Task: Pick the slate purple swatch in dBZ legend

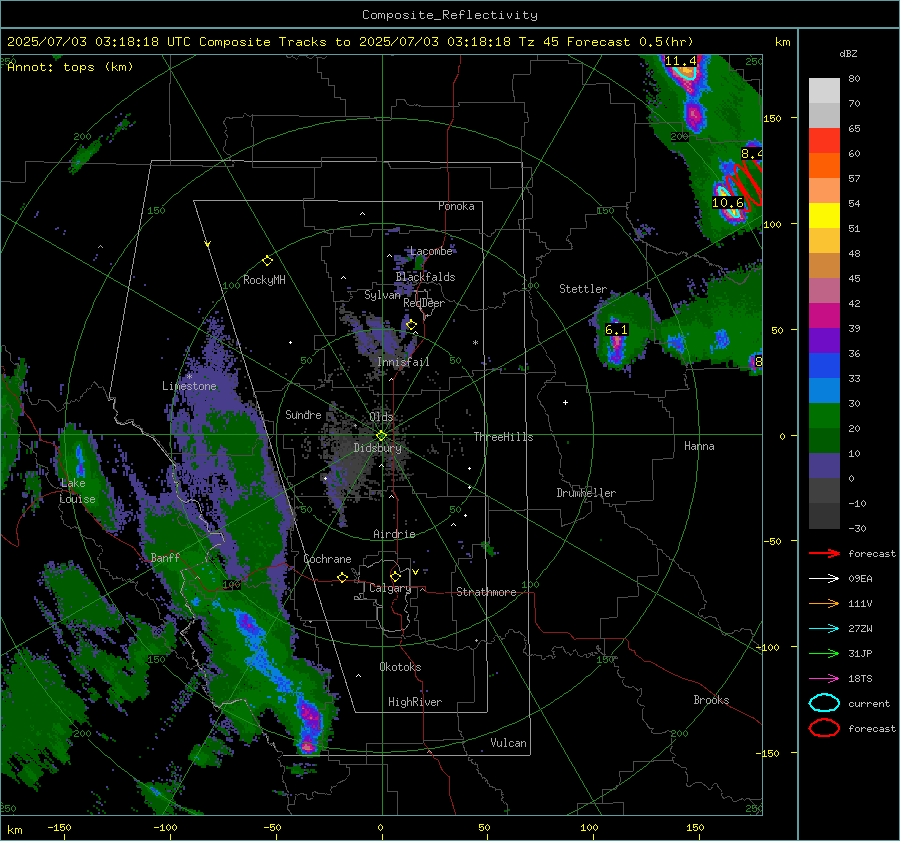Action: (x=824, y=466)
